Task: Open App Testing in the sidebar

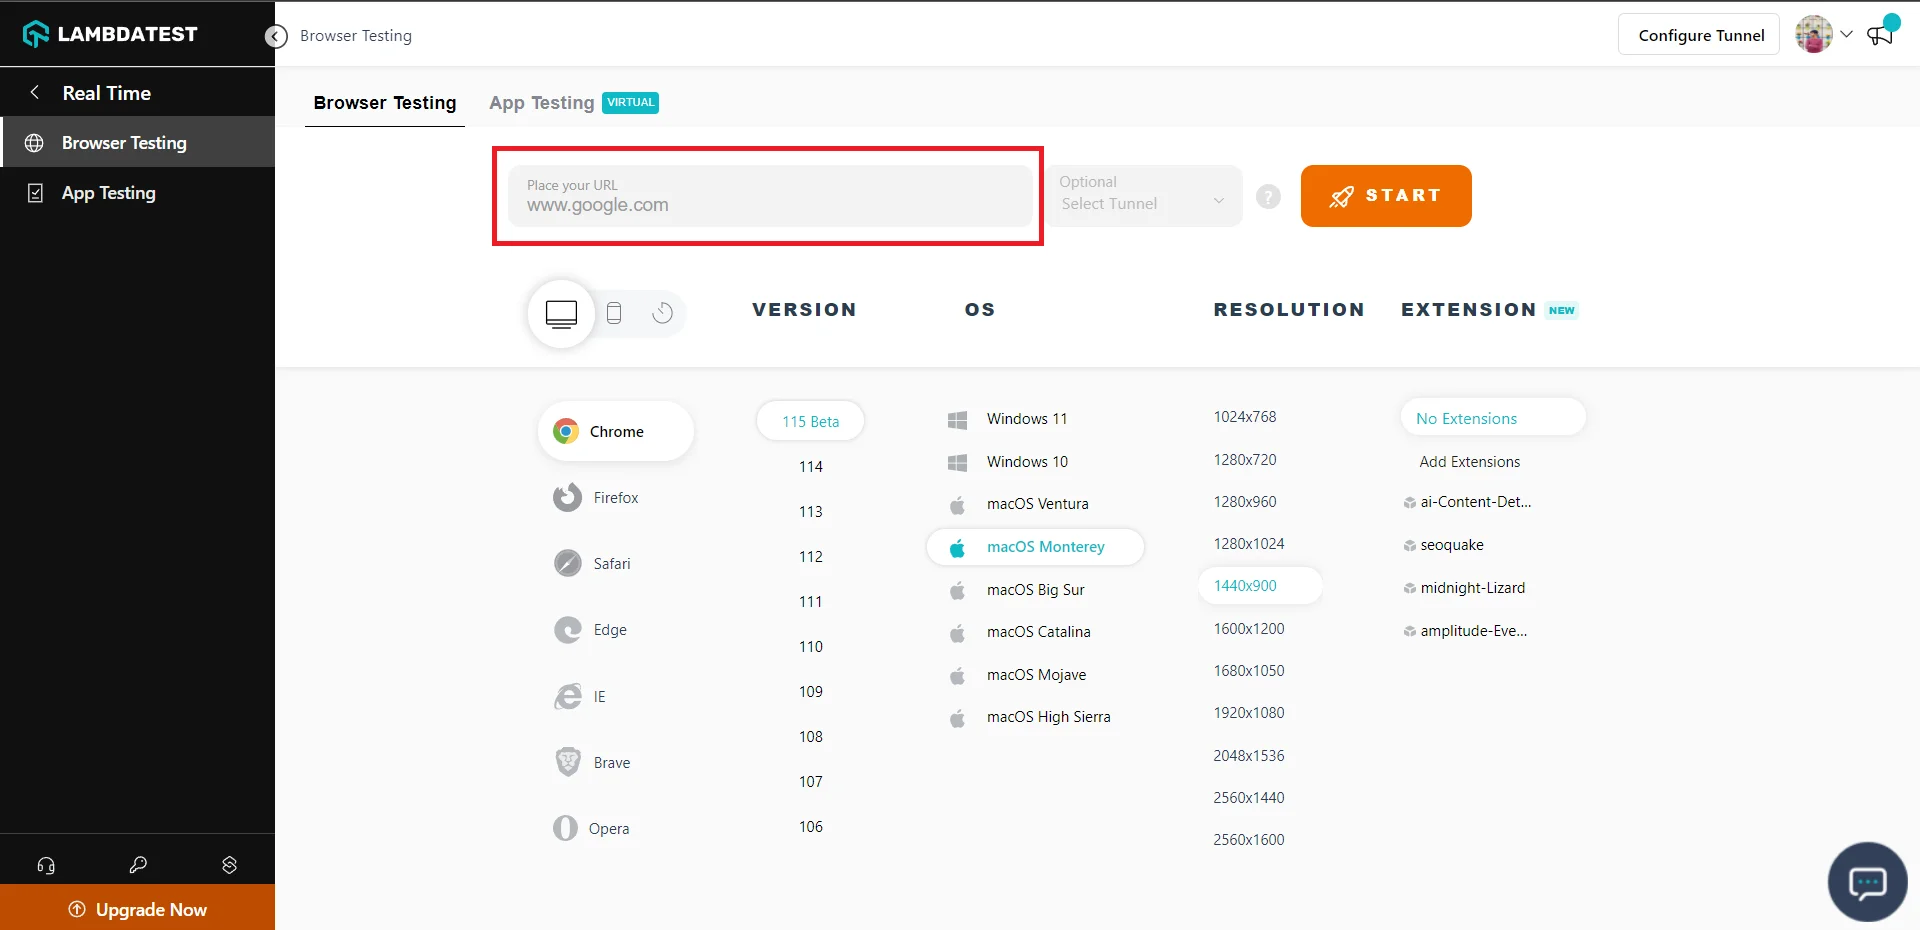Action: click(138, 193)
